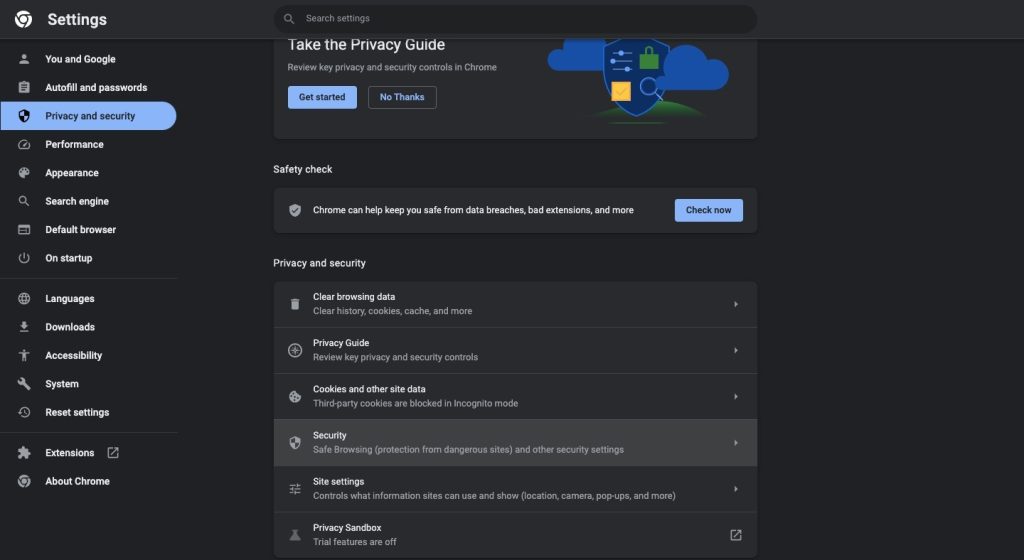
Task: Focus the Search settings field
Action: click(x=515, y=19)
